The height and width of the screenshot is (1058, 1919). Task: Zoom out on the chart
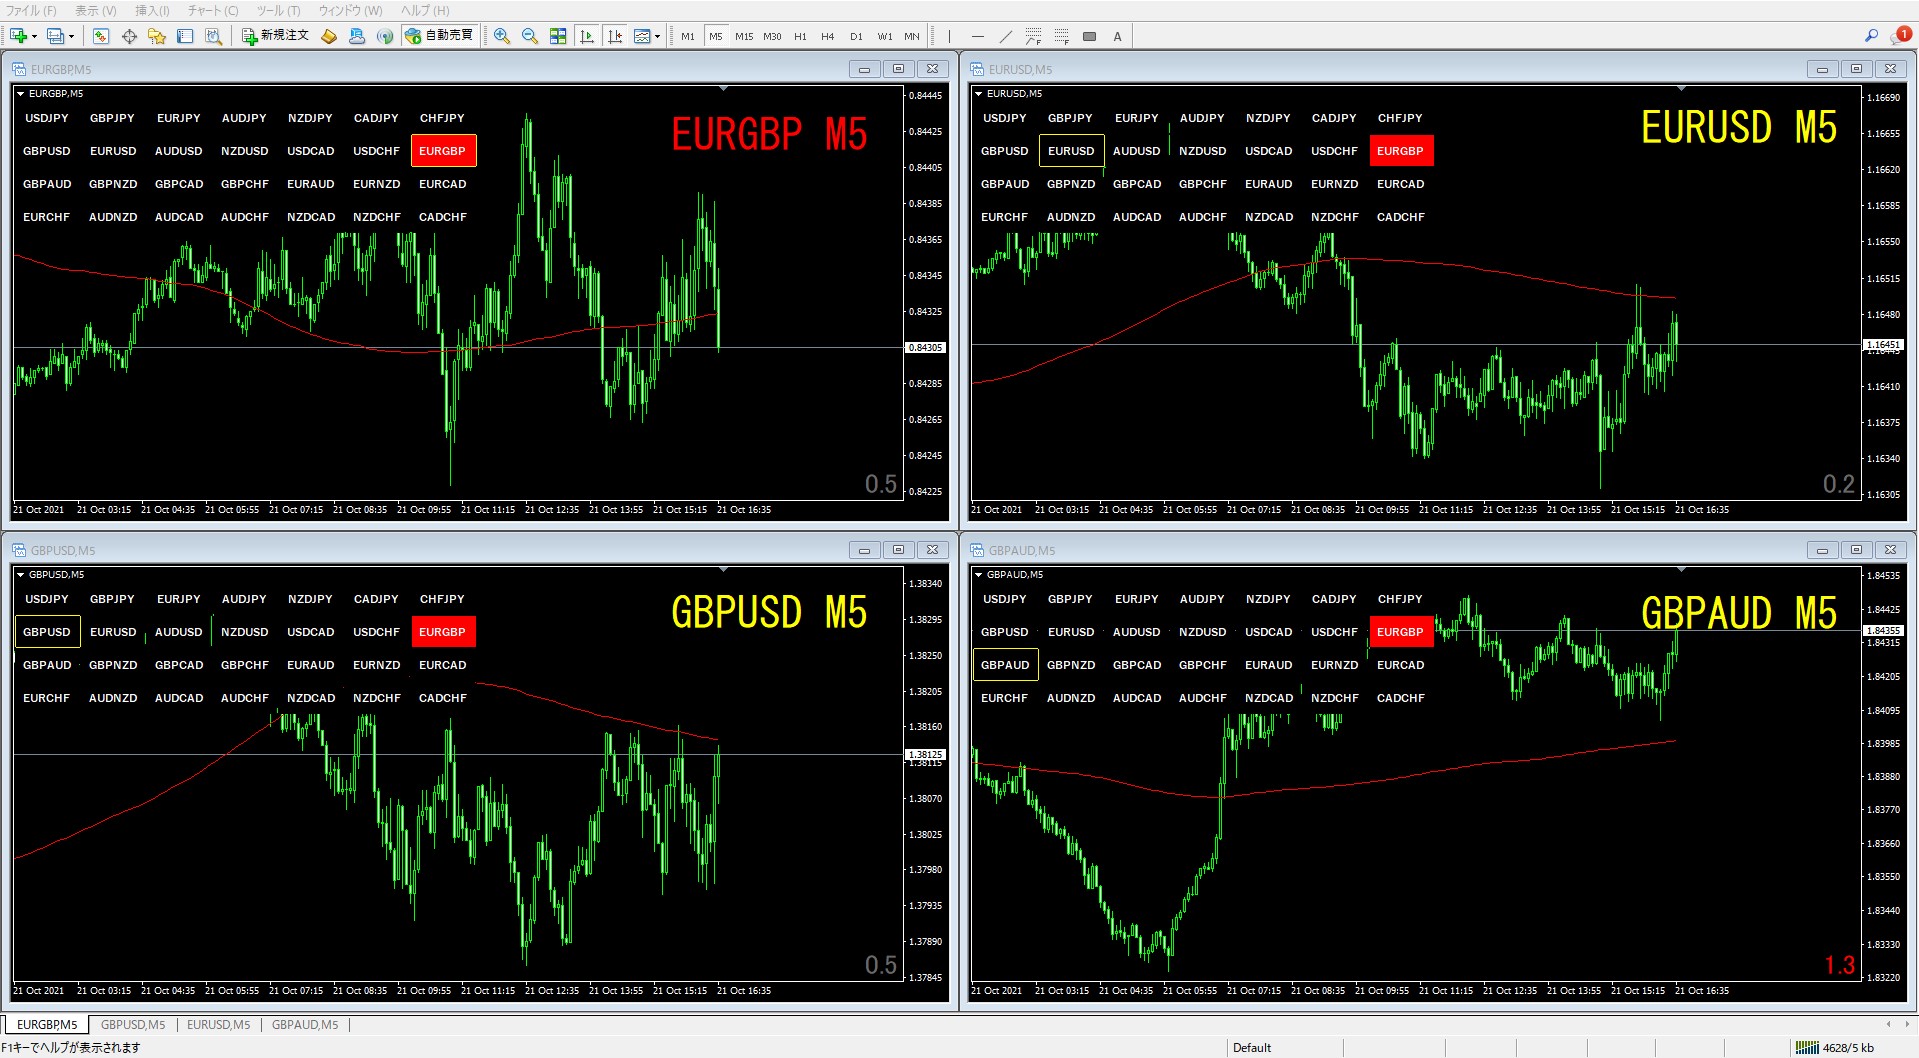coord(530,36)
